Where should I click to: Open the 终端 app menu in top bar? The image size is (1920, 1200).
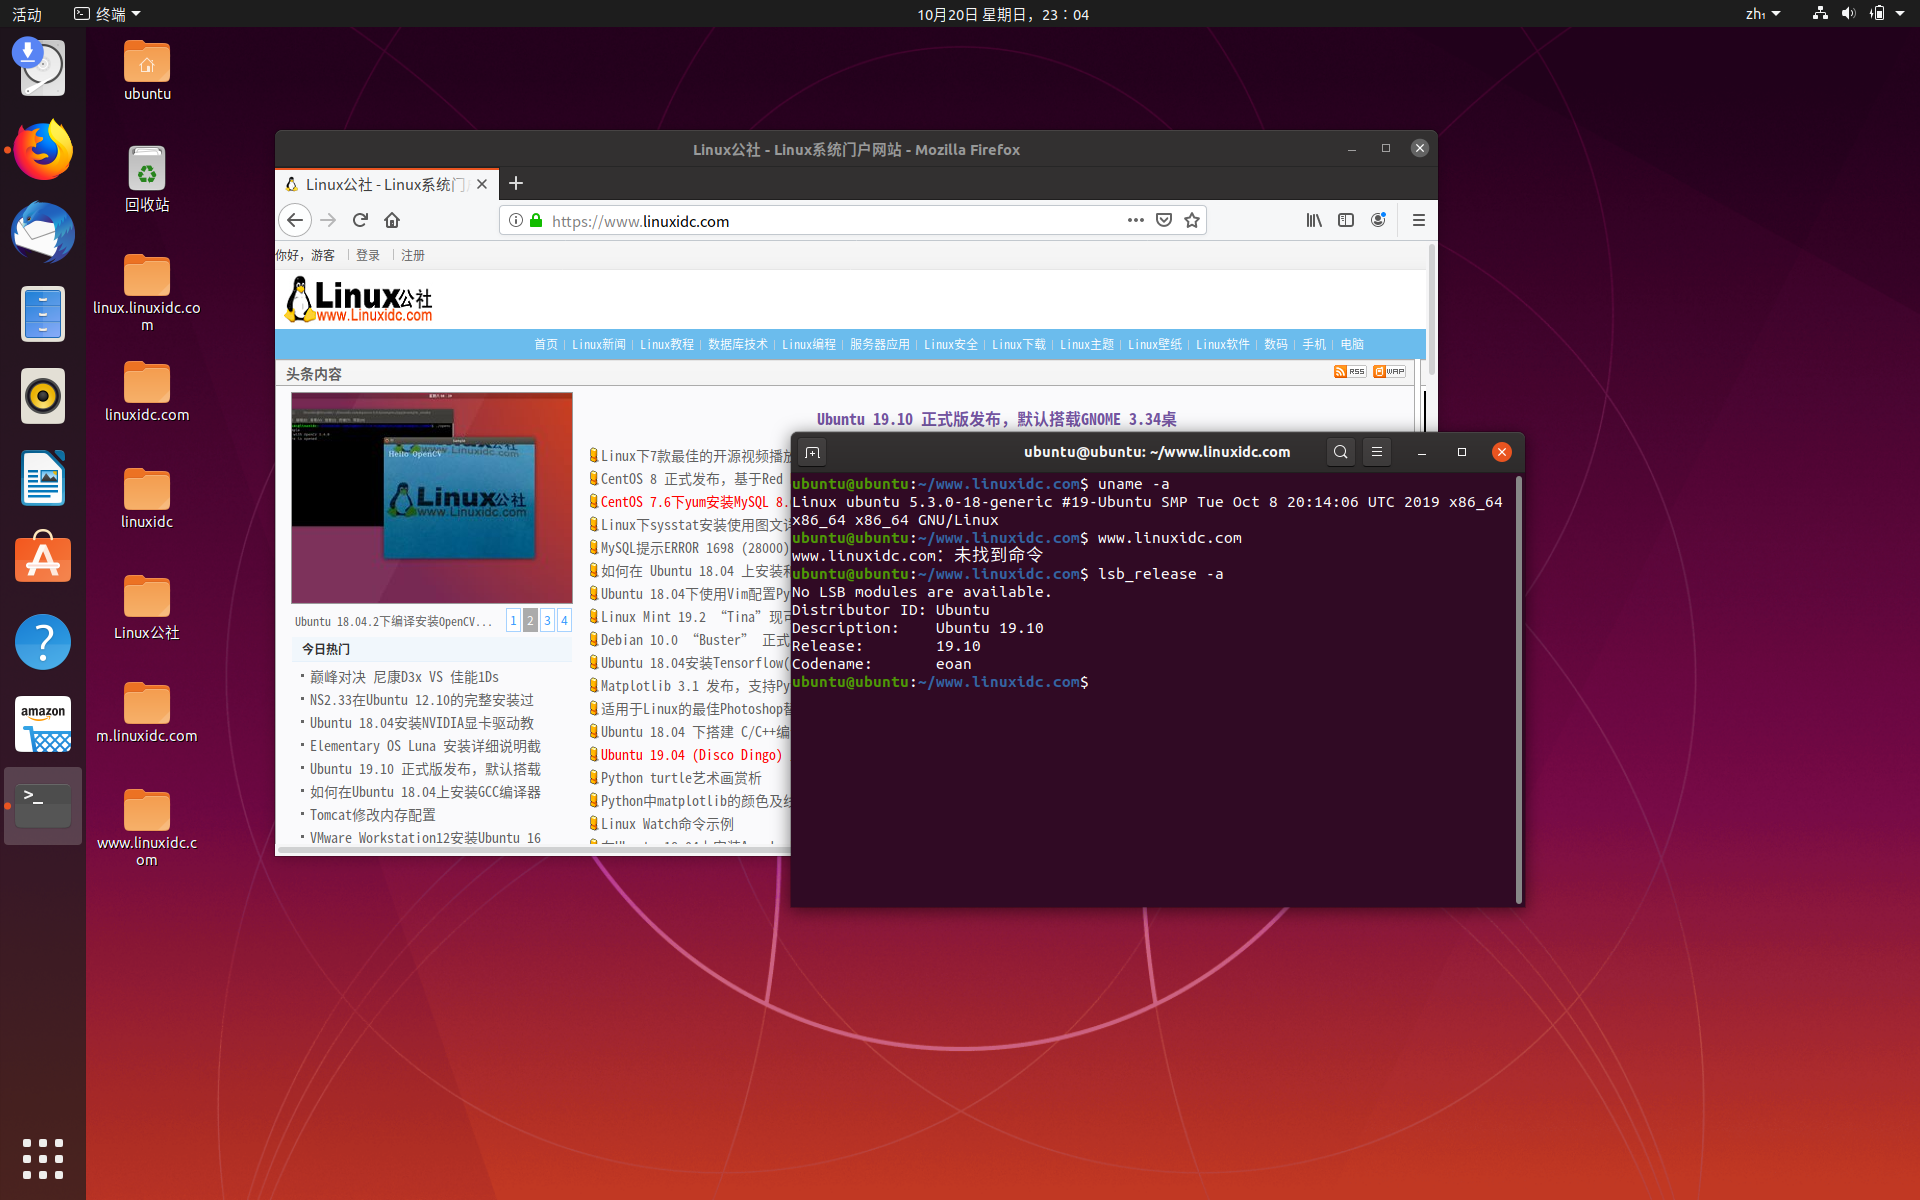click(107, 14)
